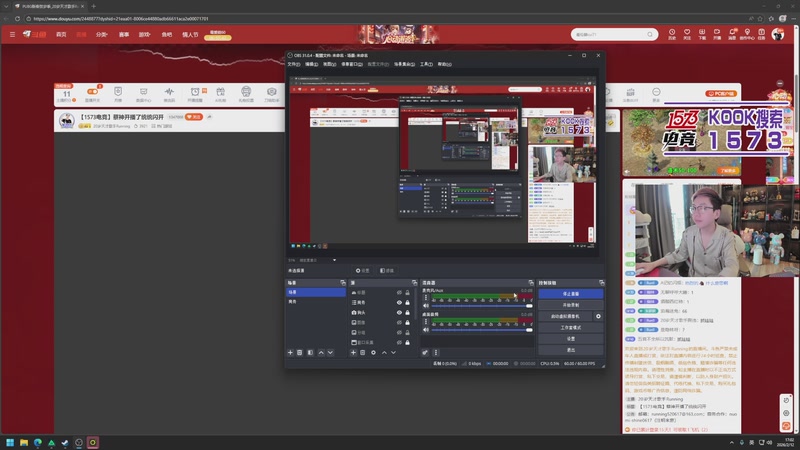The width and height of the screenshot is (800, 450).
Task: Click the orange PC客户端 button
Action: tap(721, 93)
